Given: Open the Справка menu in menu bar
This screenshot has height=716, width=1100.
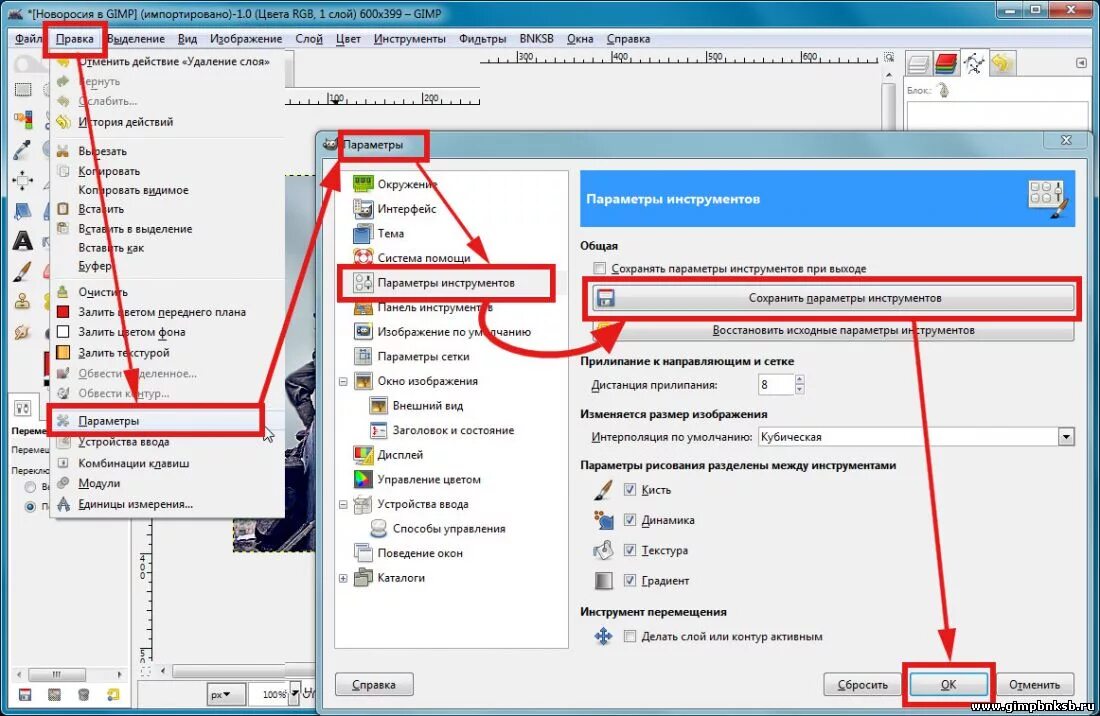Looking at the screenshot, I should (x=628, y=39).
